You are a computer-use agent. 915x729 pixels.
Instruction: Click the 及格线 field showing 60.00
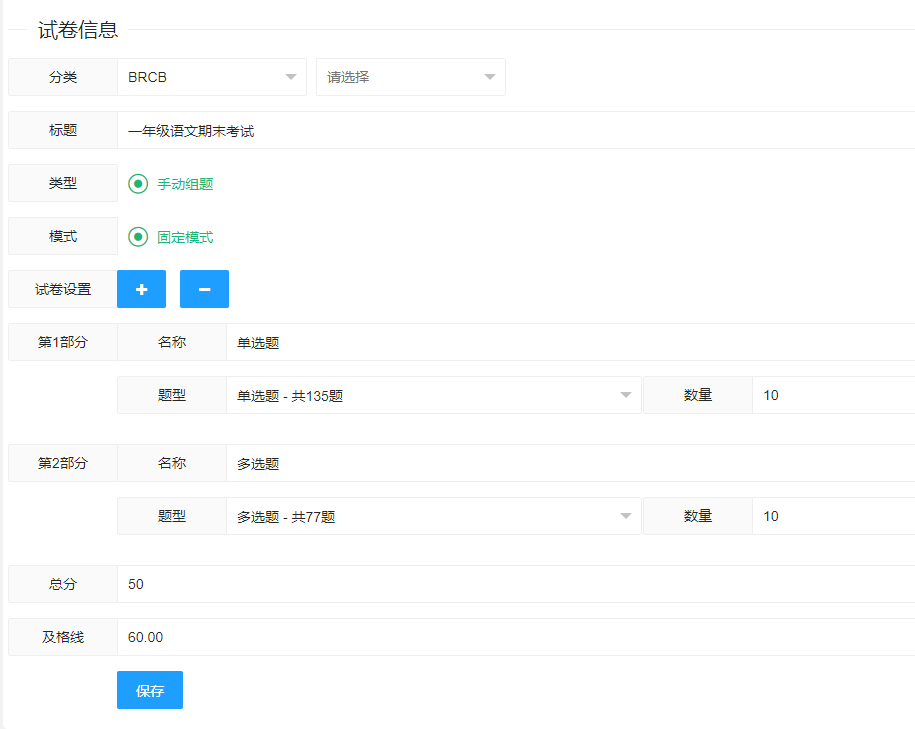(x=515, y=637)
